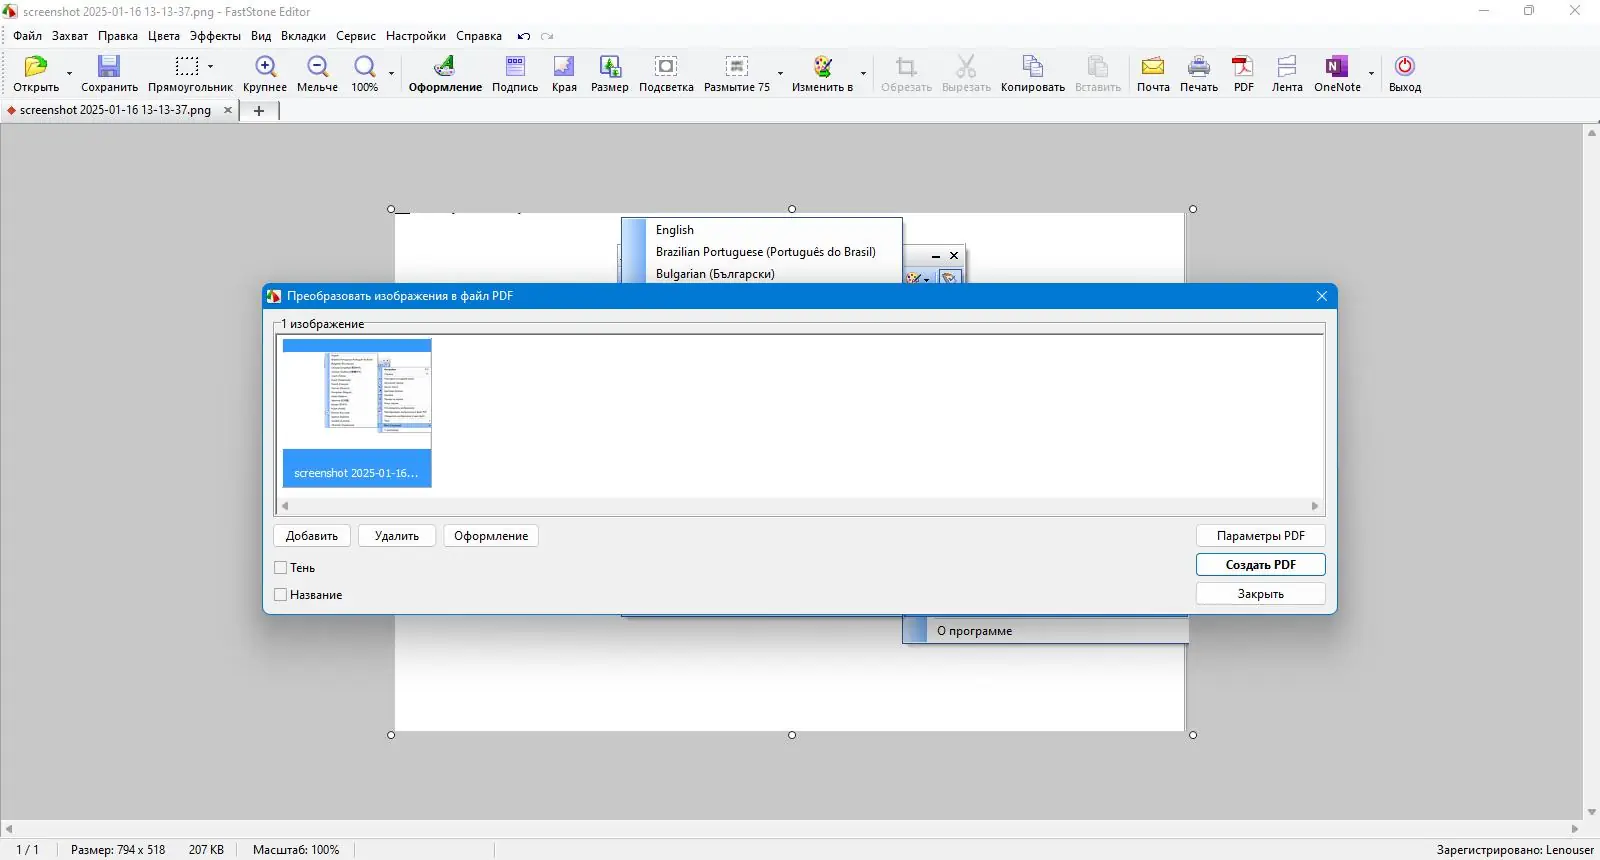
Task: Open the Справка menu
Action: [479, 36]
